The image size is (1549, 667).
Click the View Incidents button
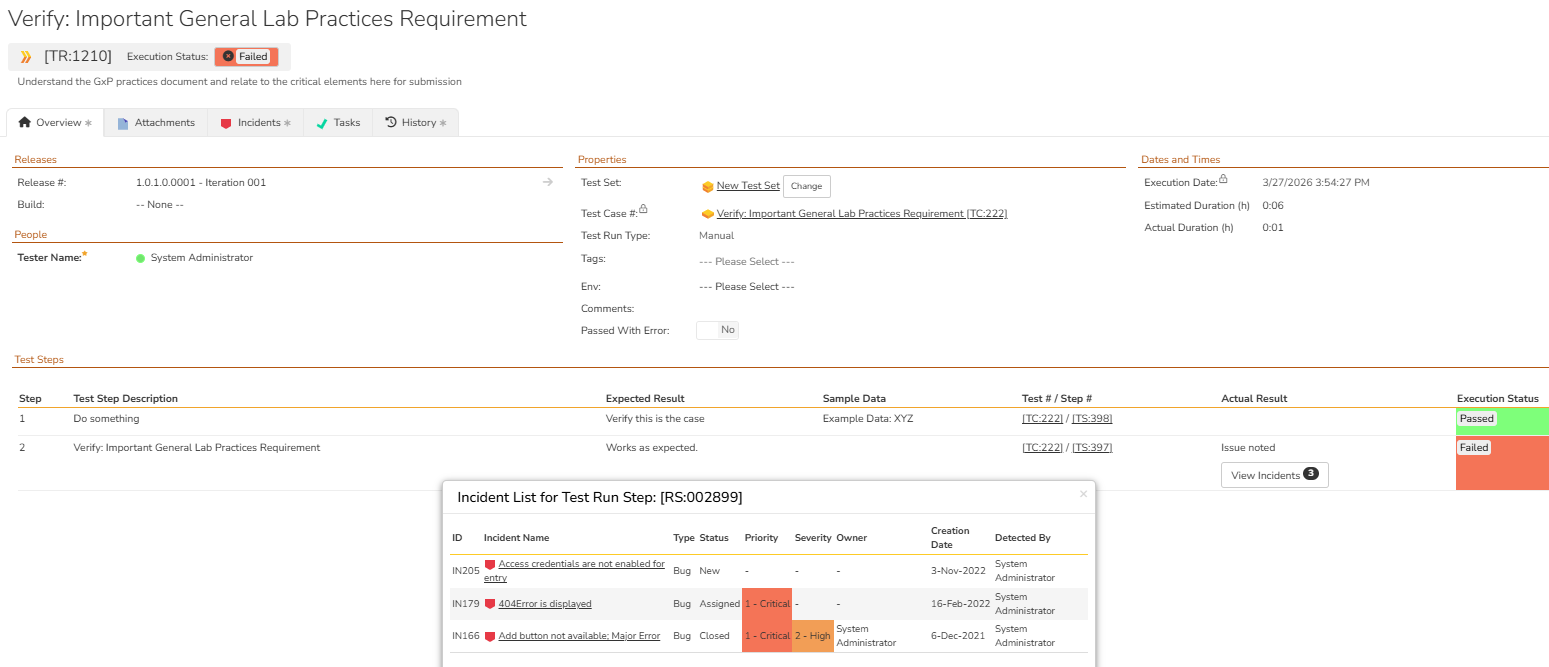tap(1274, 475)
